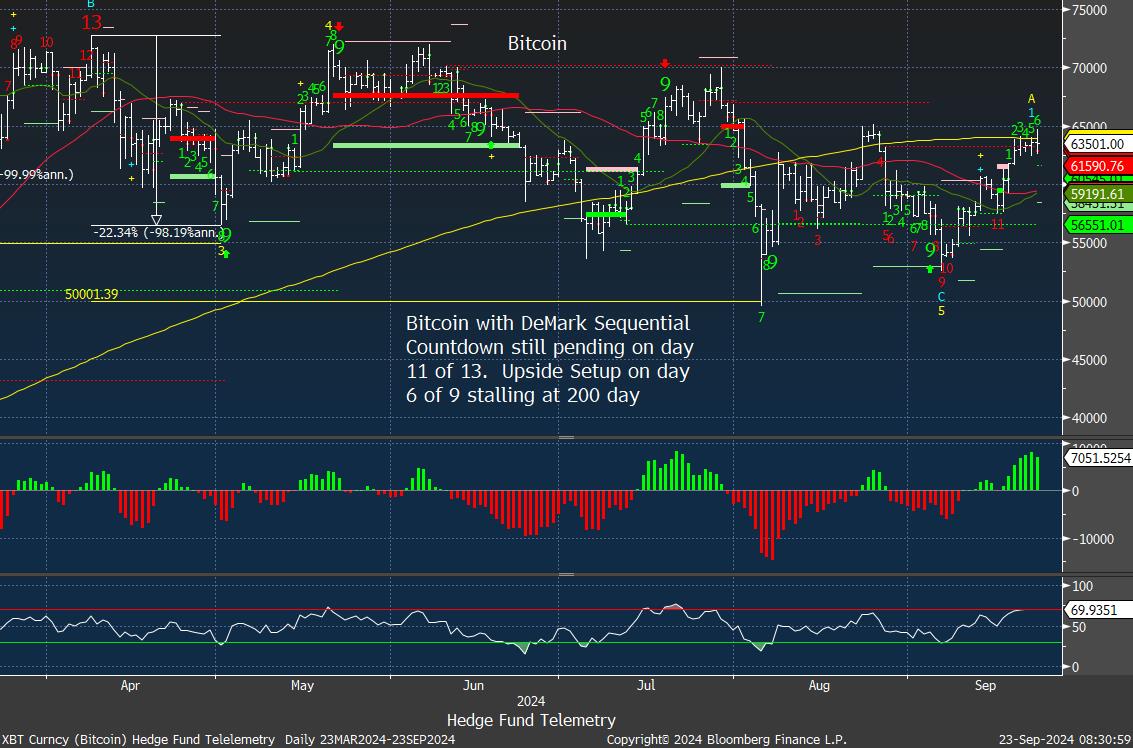Image resolution: width=1133 pixels, height=748 pixels.
Task: Click the white 63501.00 last price tag
Action: (x=1098, y=144)
